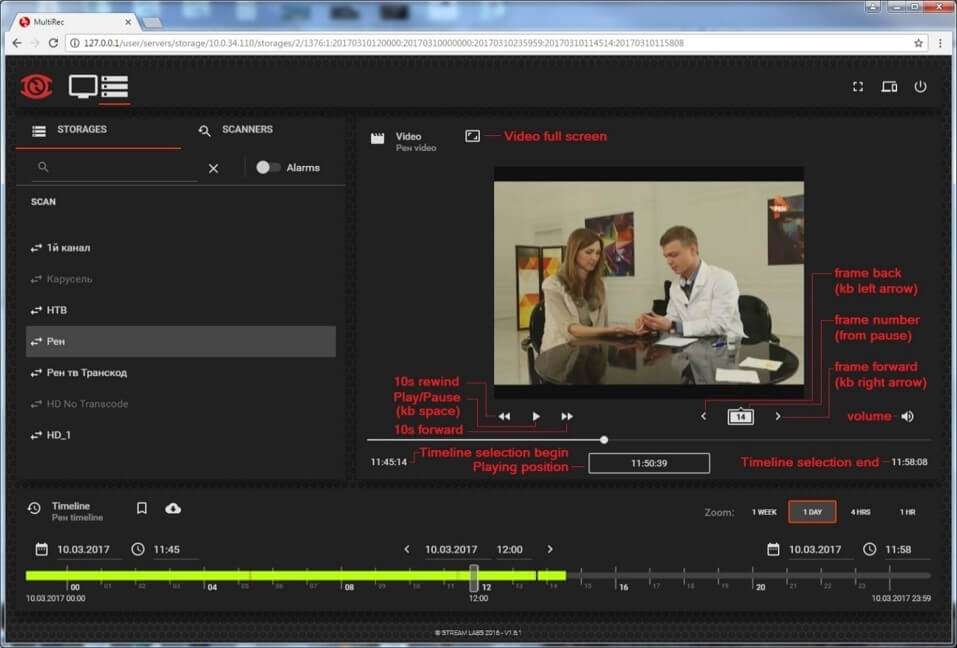Select the НТВ channel
The image size is (957, 648).
(181, 310)
